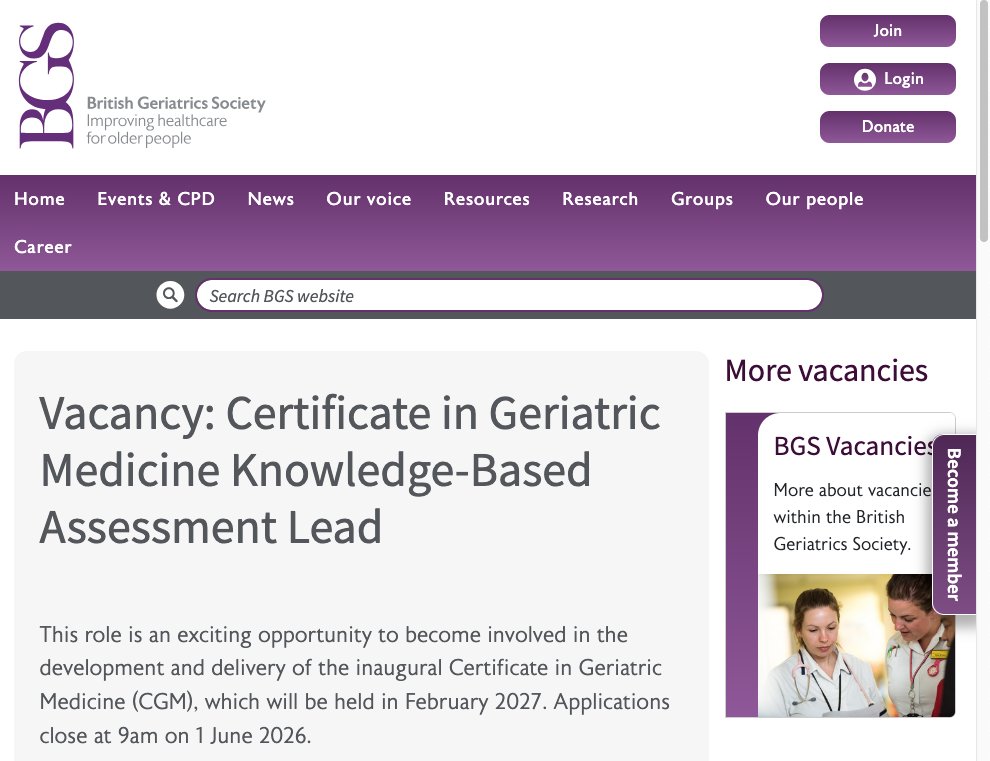Click the user avatar icon in Login
Image resolution: width=990 pixels, height=761 pixels.
864,80
